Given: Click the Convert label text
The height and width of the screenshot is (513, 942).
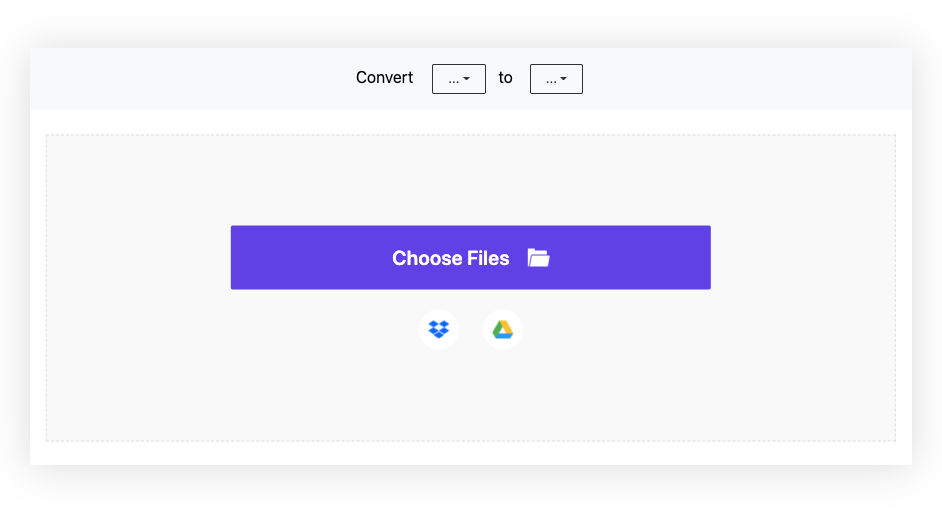Looking at the screenshot, I should point(384,77).
